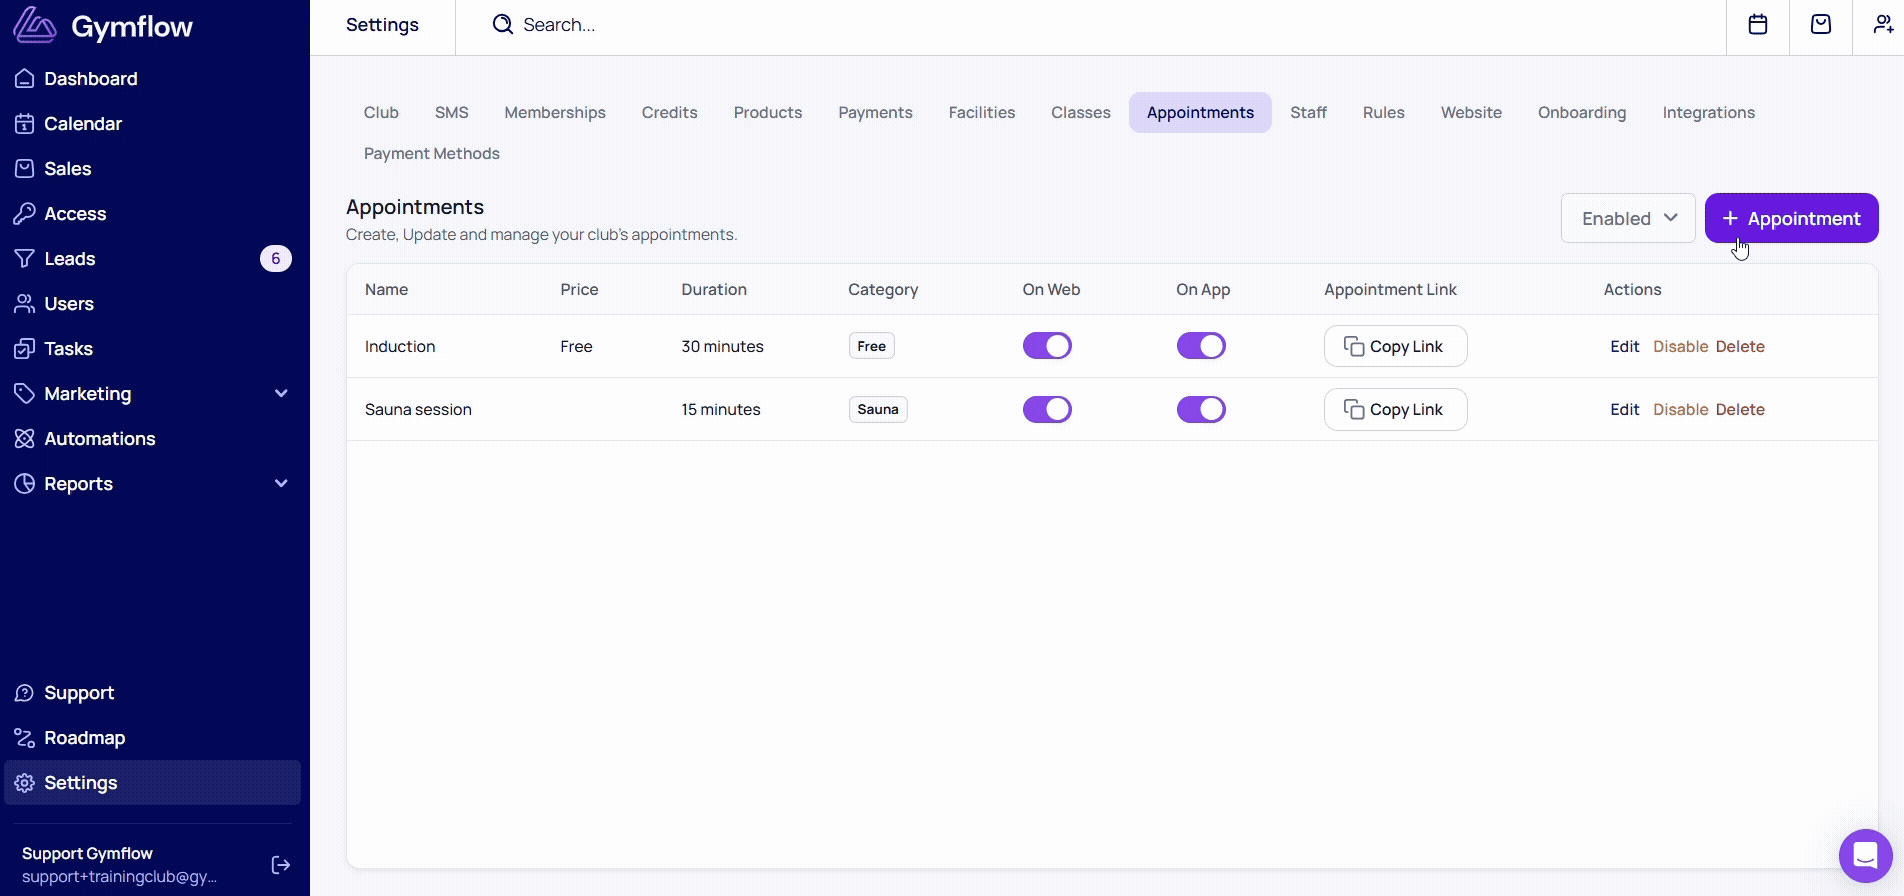Click the Sales bag icon in sidebar
This screenshot has width=1904, height=896.
(x=25, y=169)
